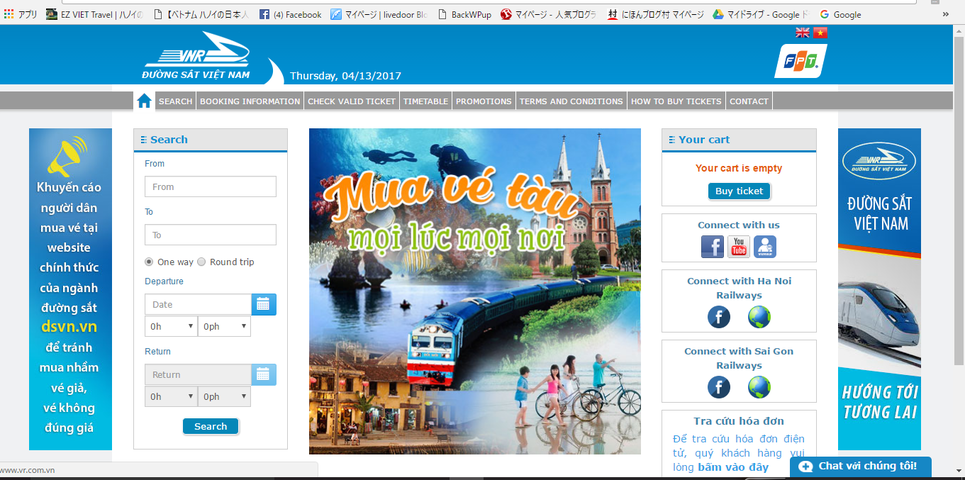Screen dimensions: 965x480
Task: Open TERMS AND CONDITIONS menu item
Action: [571, 101]
